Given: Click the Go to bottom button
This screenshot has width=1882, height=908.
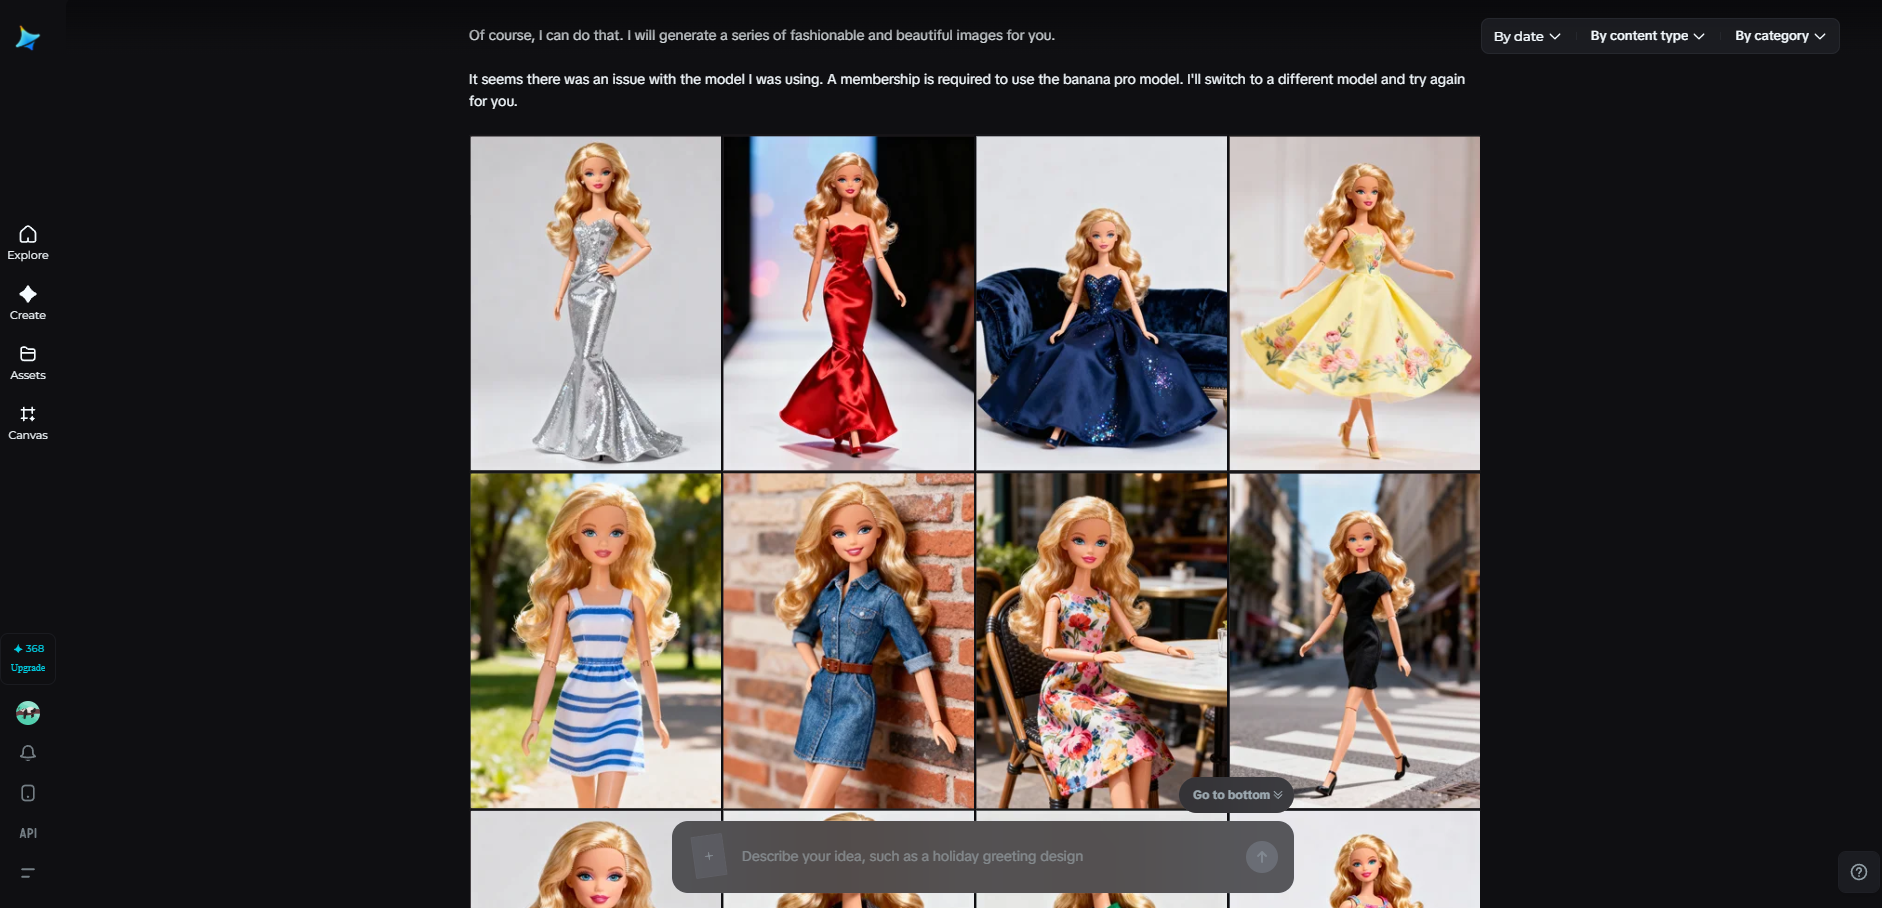Looking at the screenshot, I should point(1237,795).
